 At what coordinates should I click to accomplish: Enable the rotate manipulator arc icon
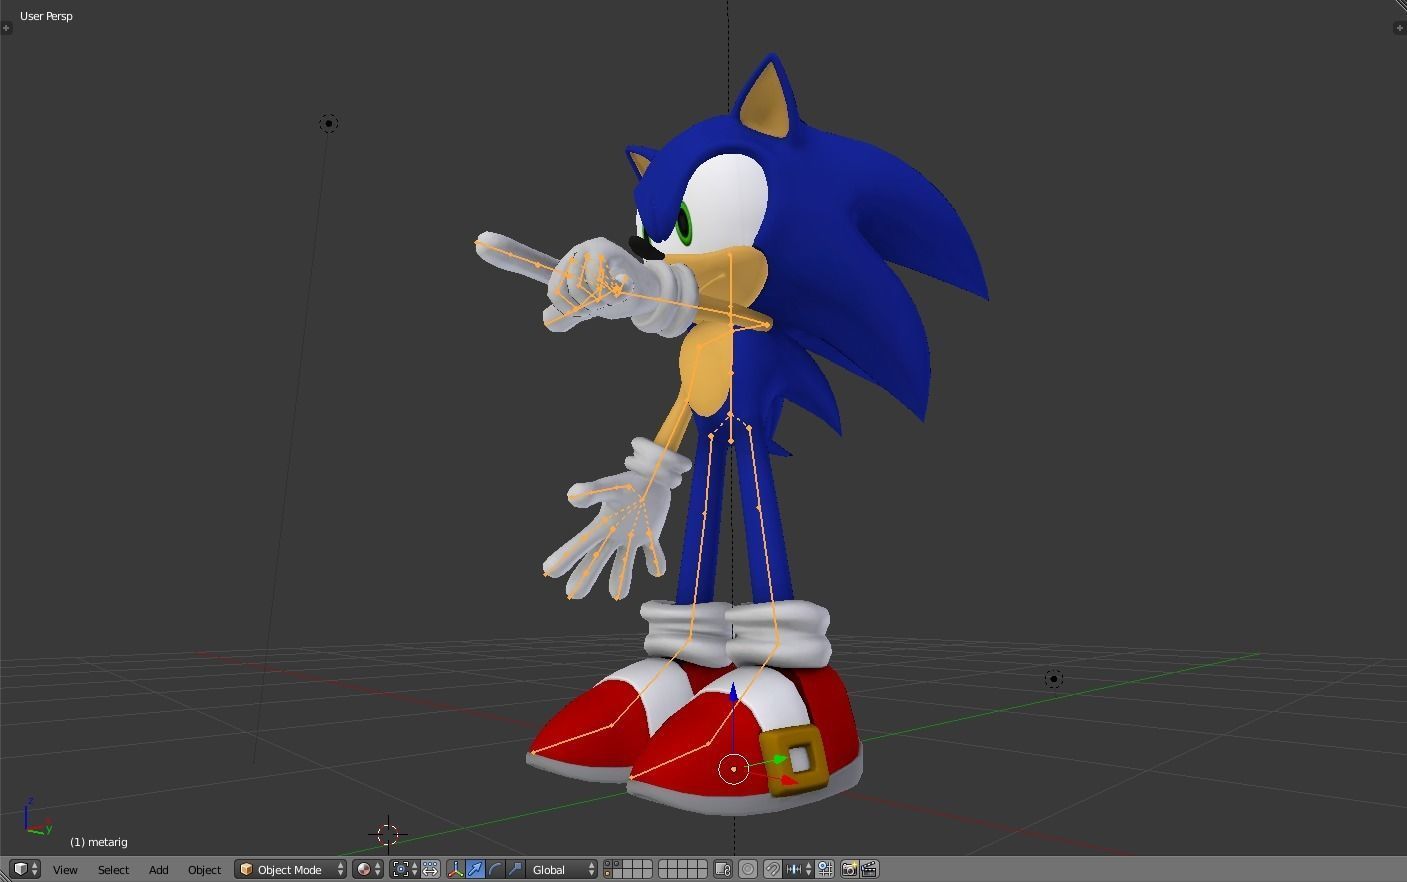coord(496,869)
